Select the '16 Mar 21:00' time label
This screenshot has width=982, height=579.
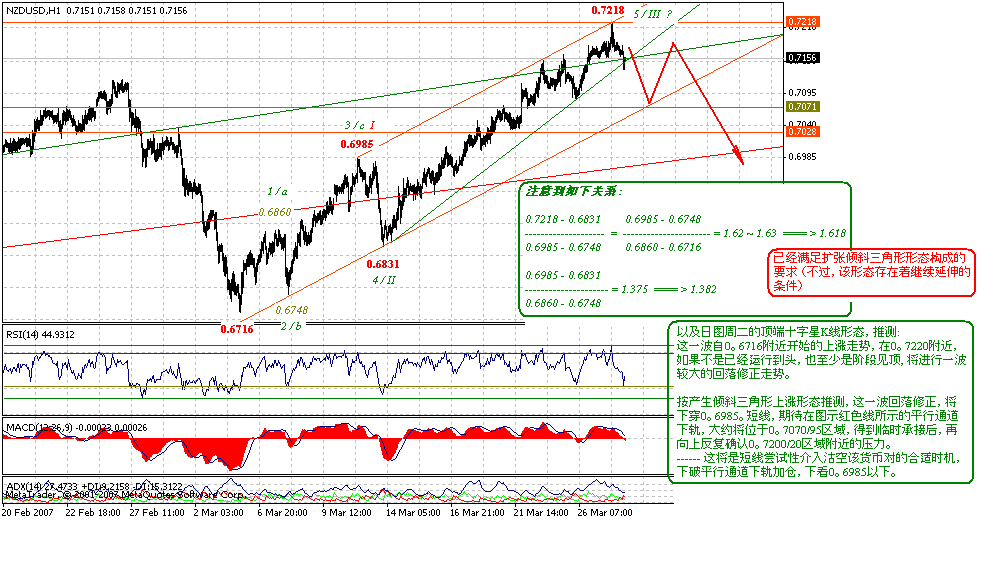(477, 512)
